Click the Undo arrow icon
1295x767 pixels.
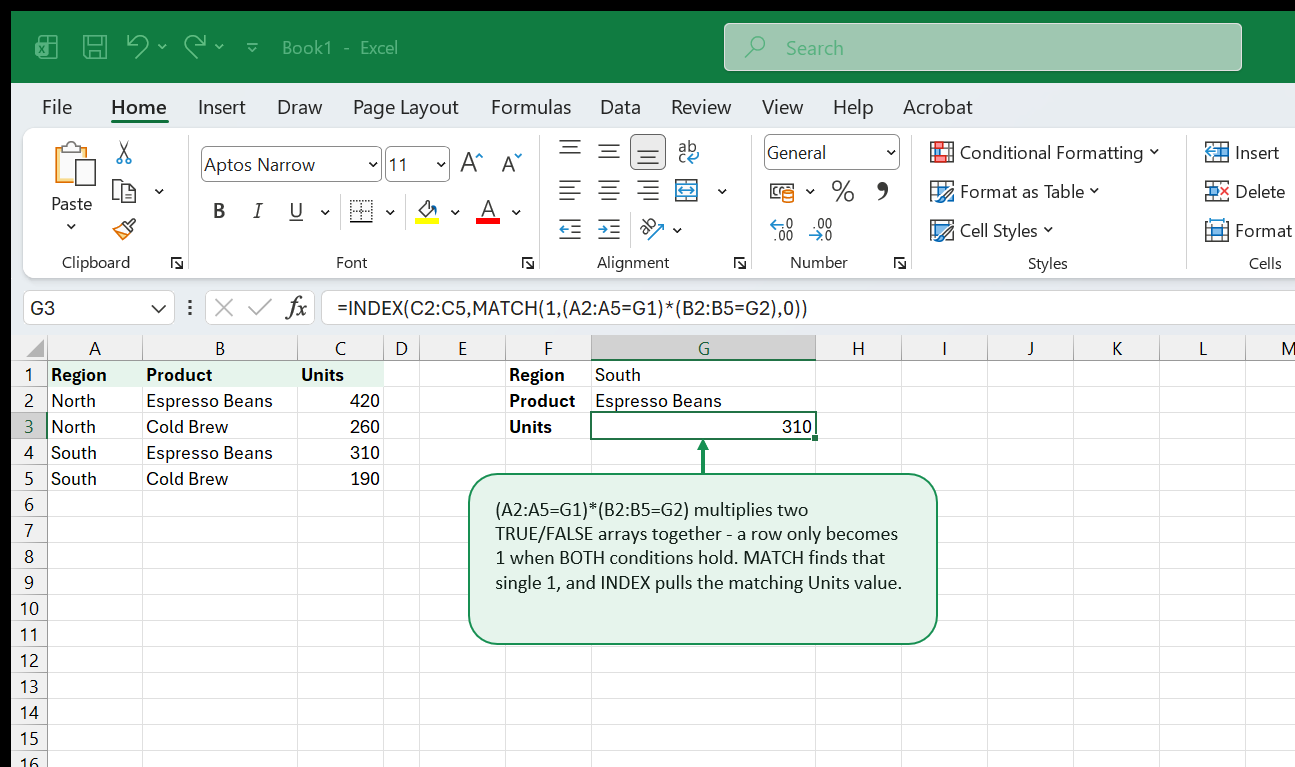137,46
